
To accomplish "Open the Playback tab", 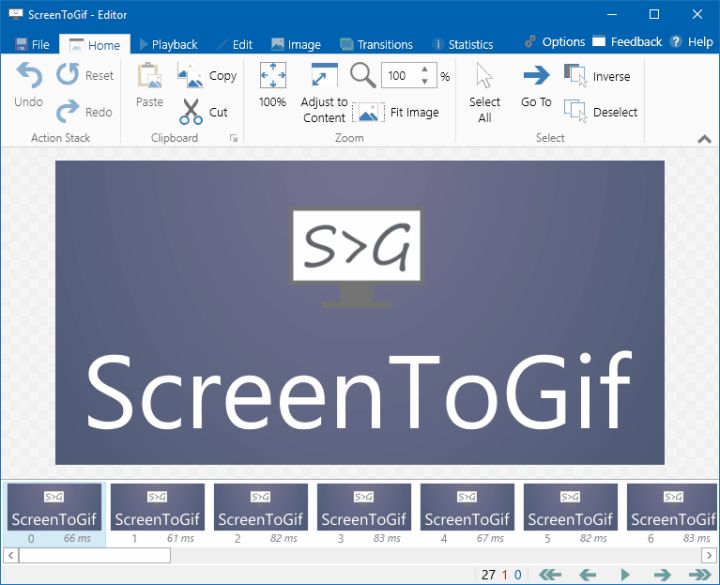I will (x=167, y=44).
